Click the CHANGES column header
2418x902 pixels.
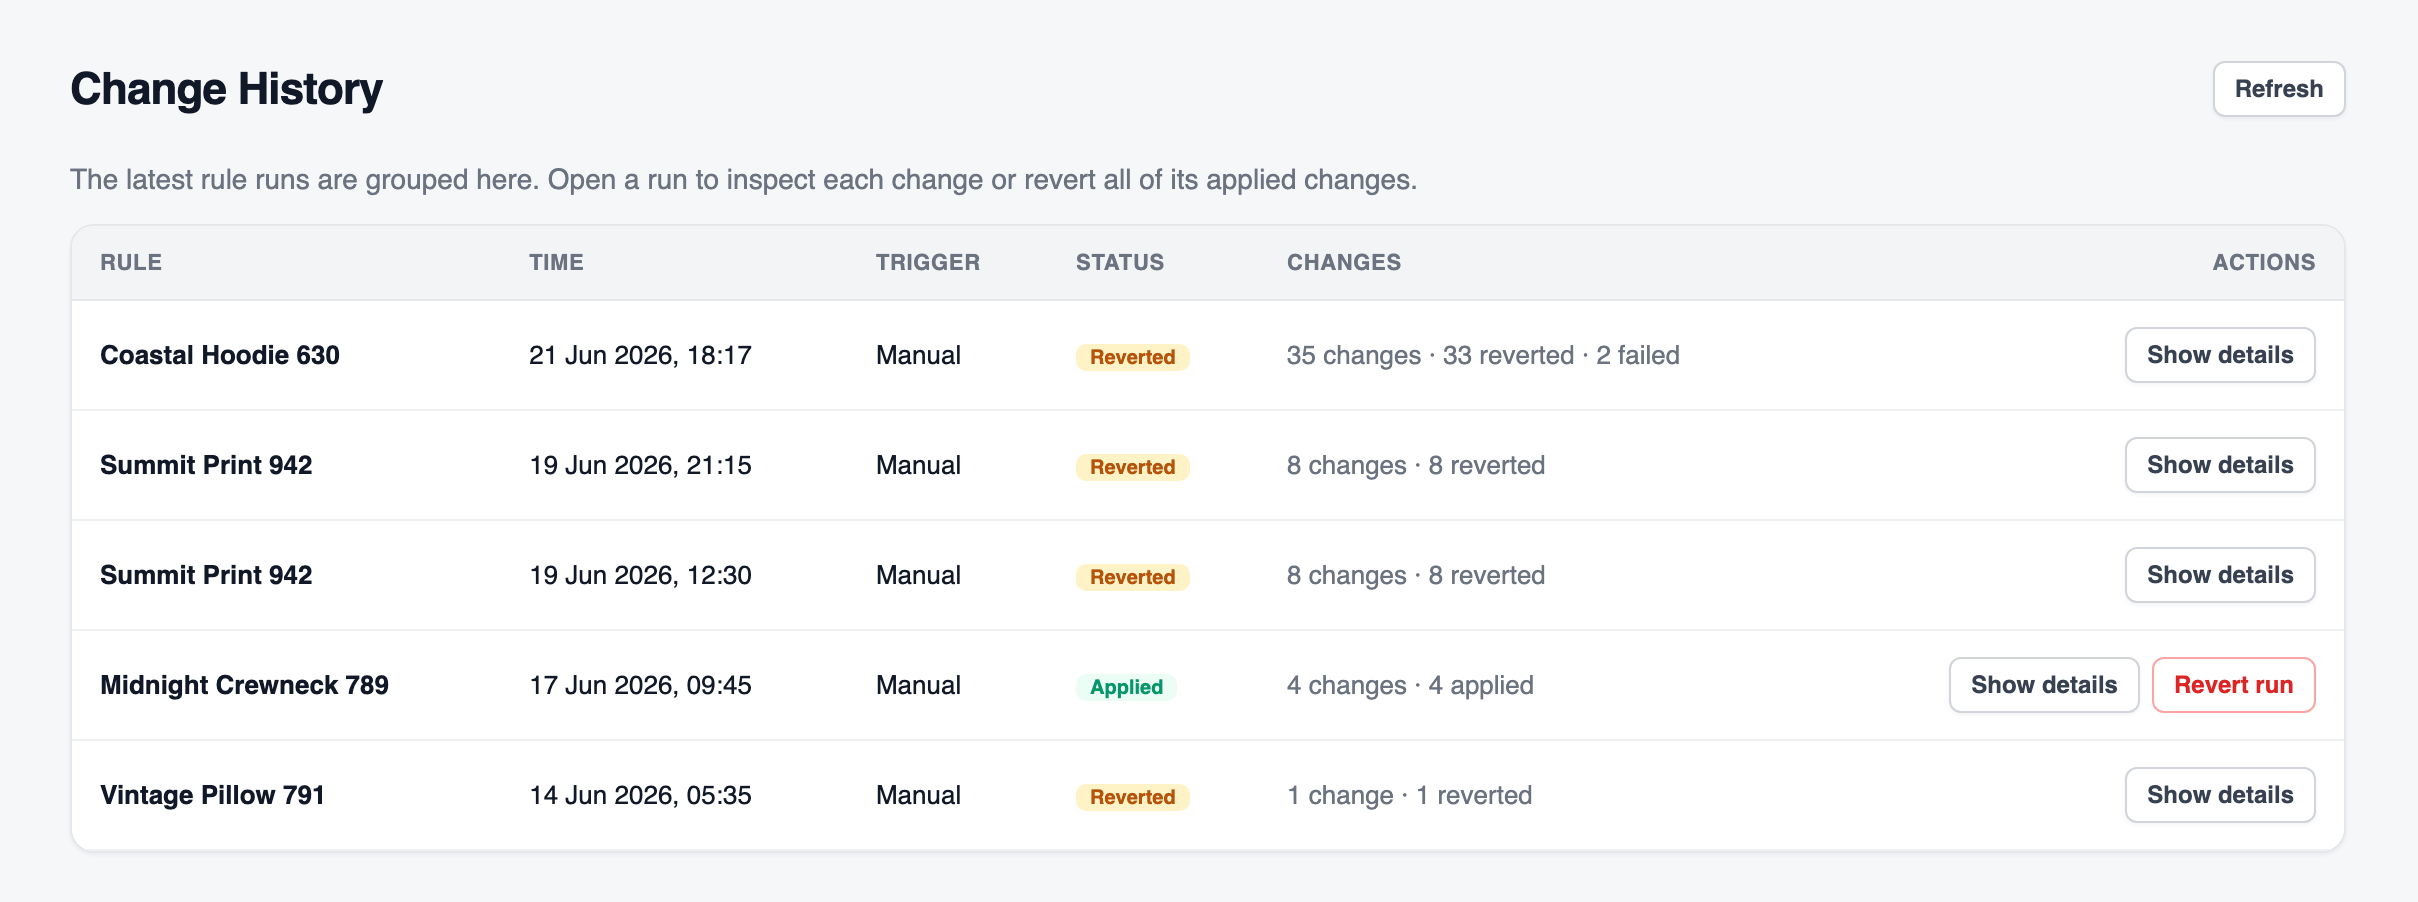pyautogui.click(x=1344, y=262)
